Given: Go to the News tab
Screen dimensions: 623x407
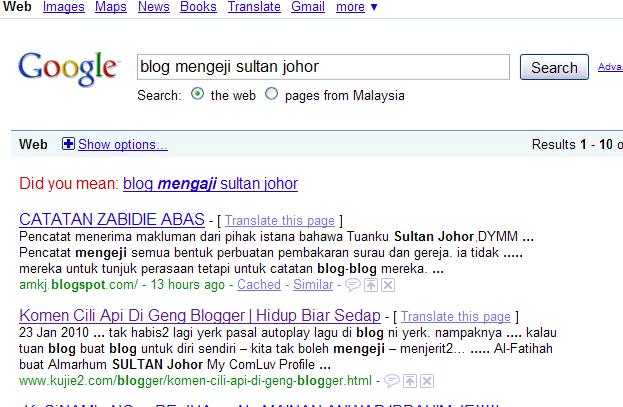Looking at the screenshot, I should 154,7.
